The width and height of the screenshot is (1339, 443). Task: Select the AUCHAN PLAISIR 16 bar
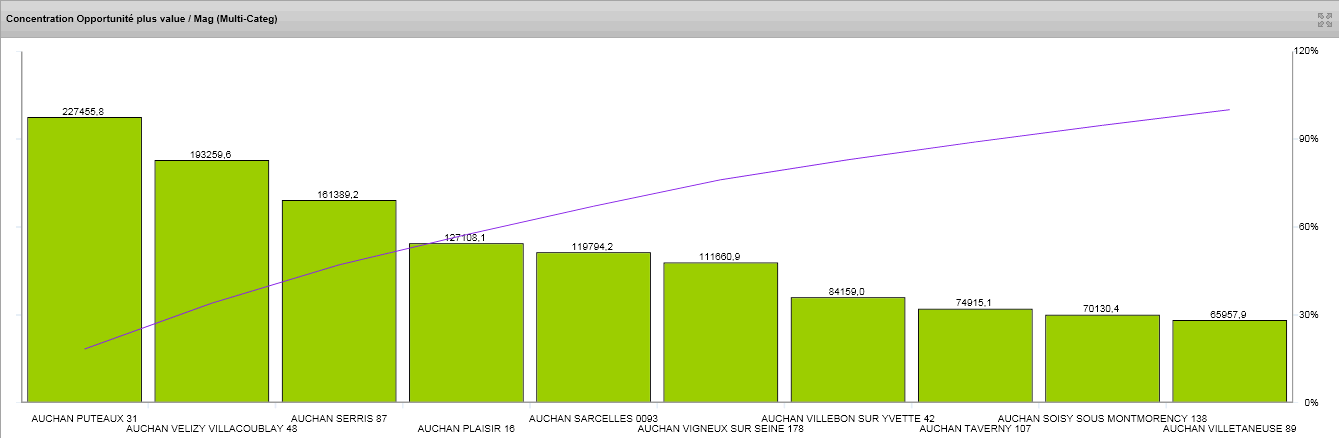tap(466, 322)
